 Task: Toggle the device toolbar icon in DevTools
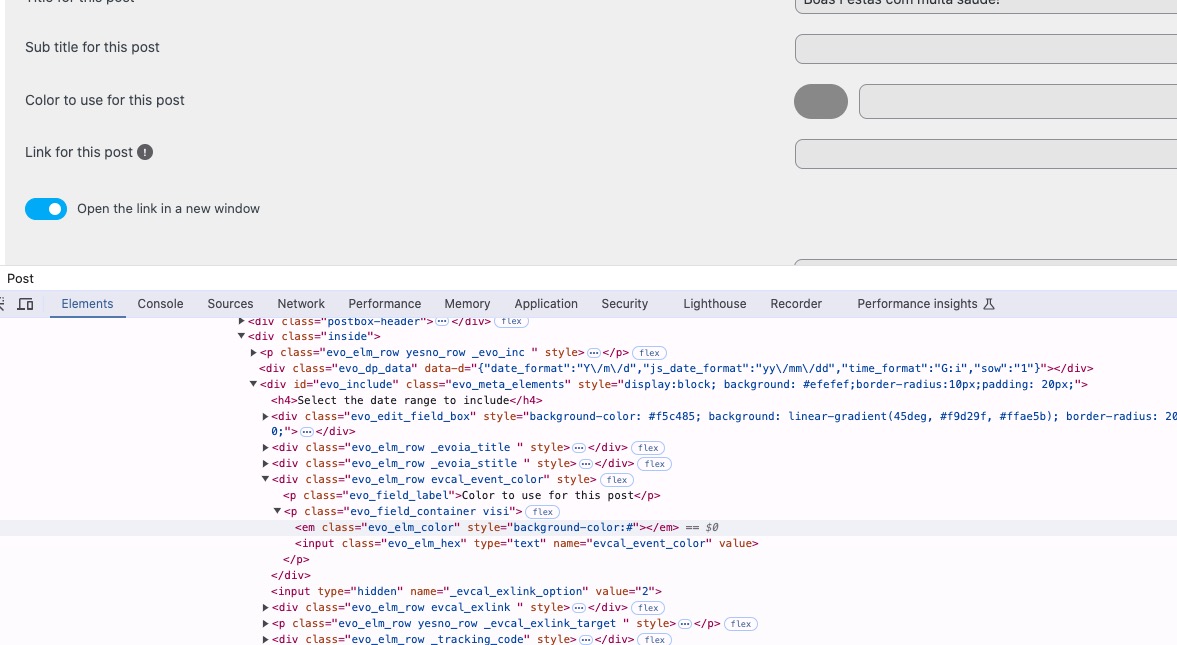pos(26,304)
